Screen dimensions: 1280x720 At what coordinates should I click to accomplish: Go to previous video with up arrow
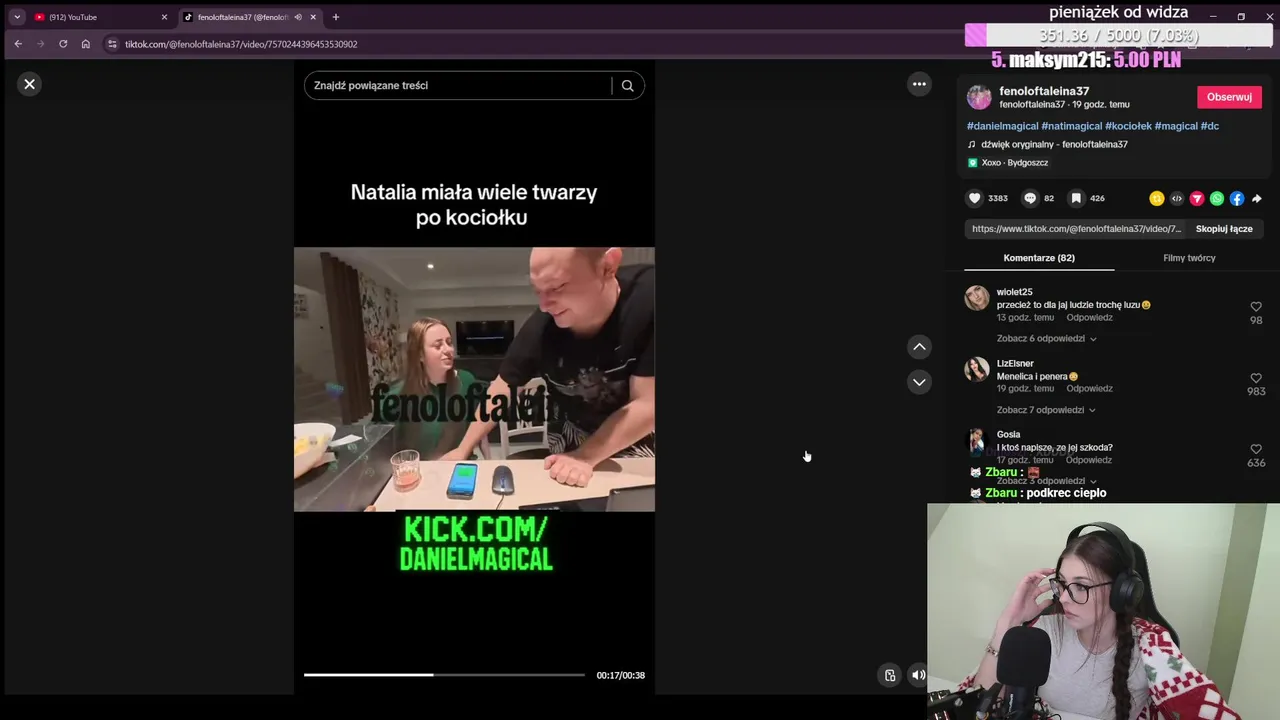[919, 347]
